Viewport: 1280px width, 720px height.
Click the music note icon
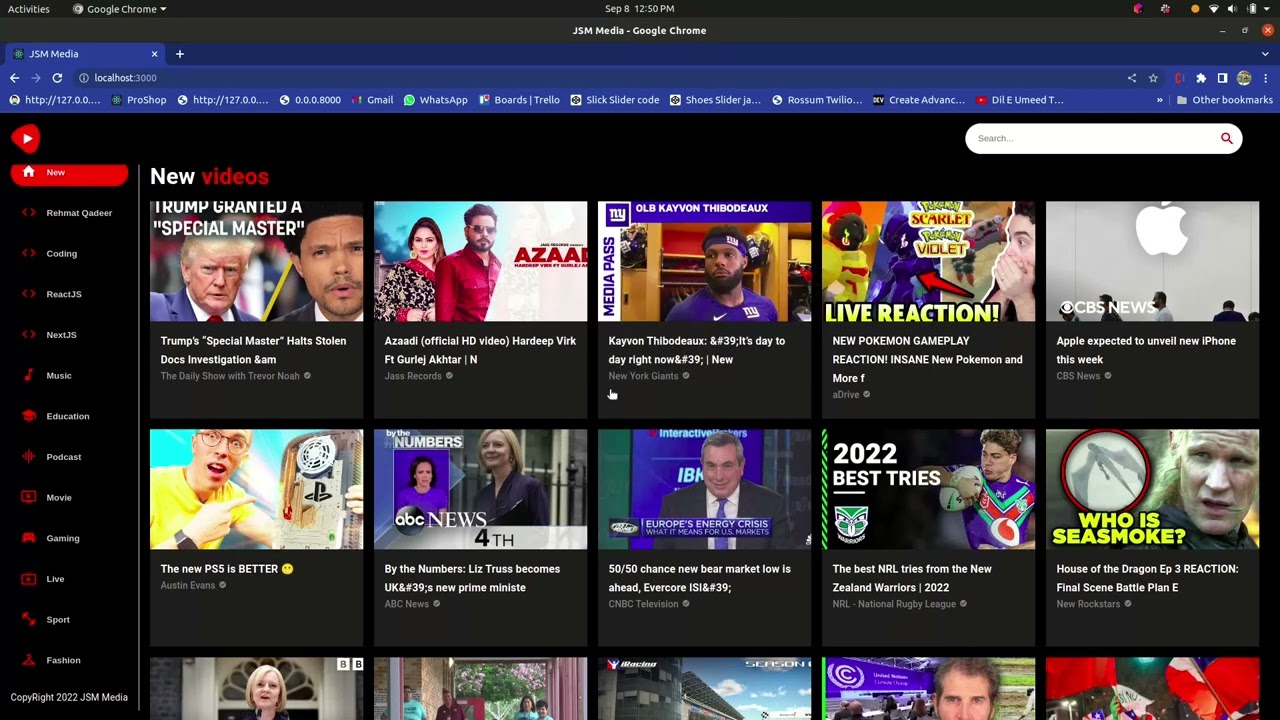(x=28, y=376)
